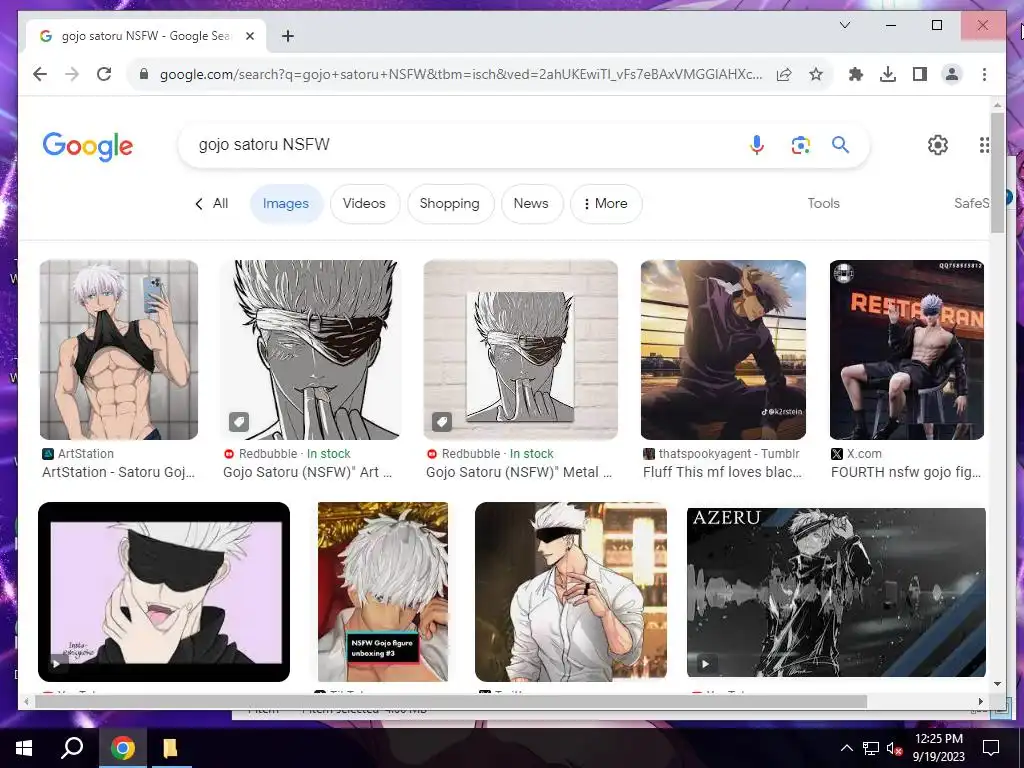Viewport: 1024px width, 768px height.
Task: Open the notification center icon
Action: click(991, 748)
